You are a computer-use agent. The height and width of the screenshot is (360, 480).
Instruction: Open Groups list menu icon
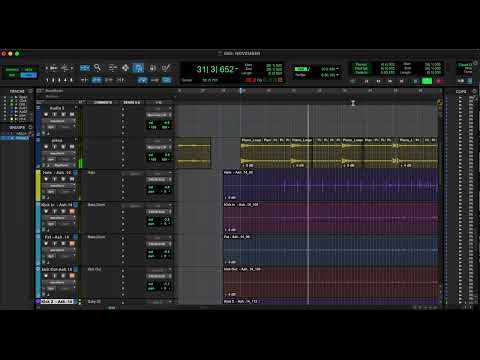[31, 127]
